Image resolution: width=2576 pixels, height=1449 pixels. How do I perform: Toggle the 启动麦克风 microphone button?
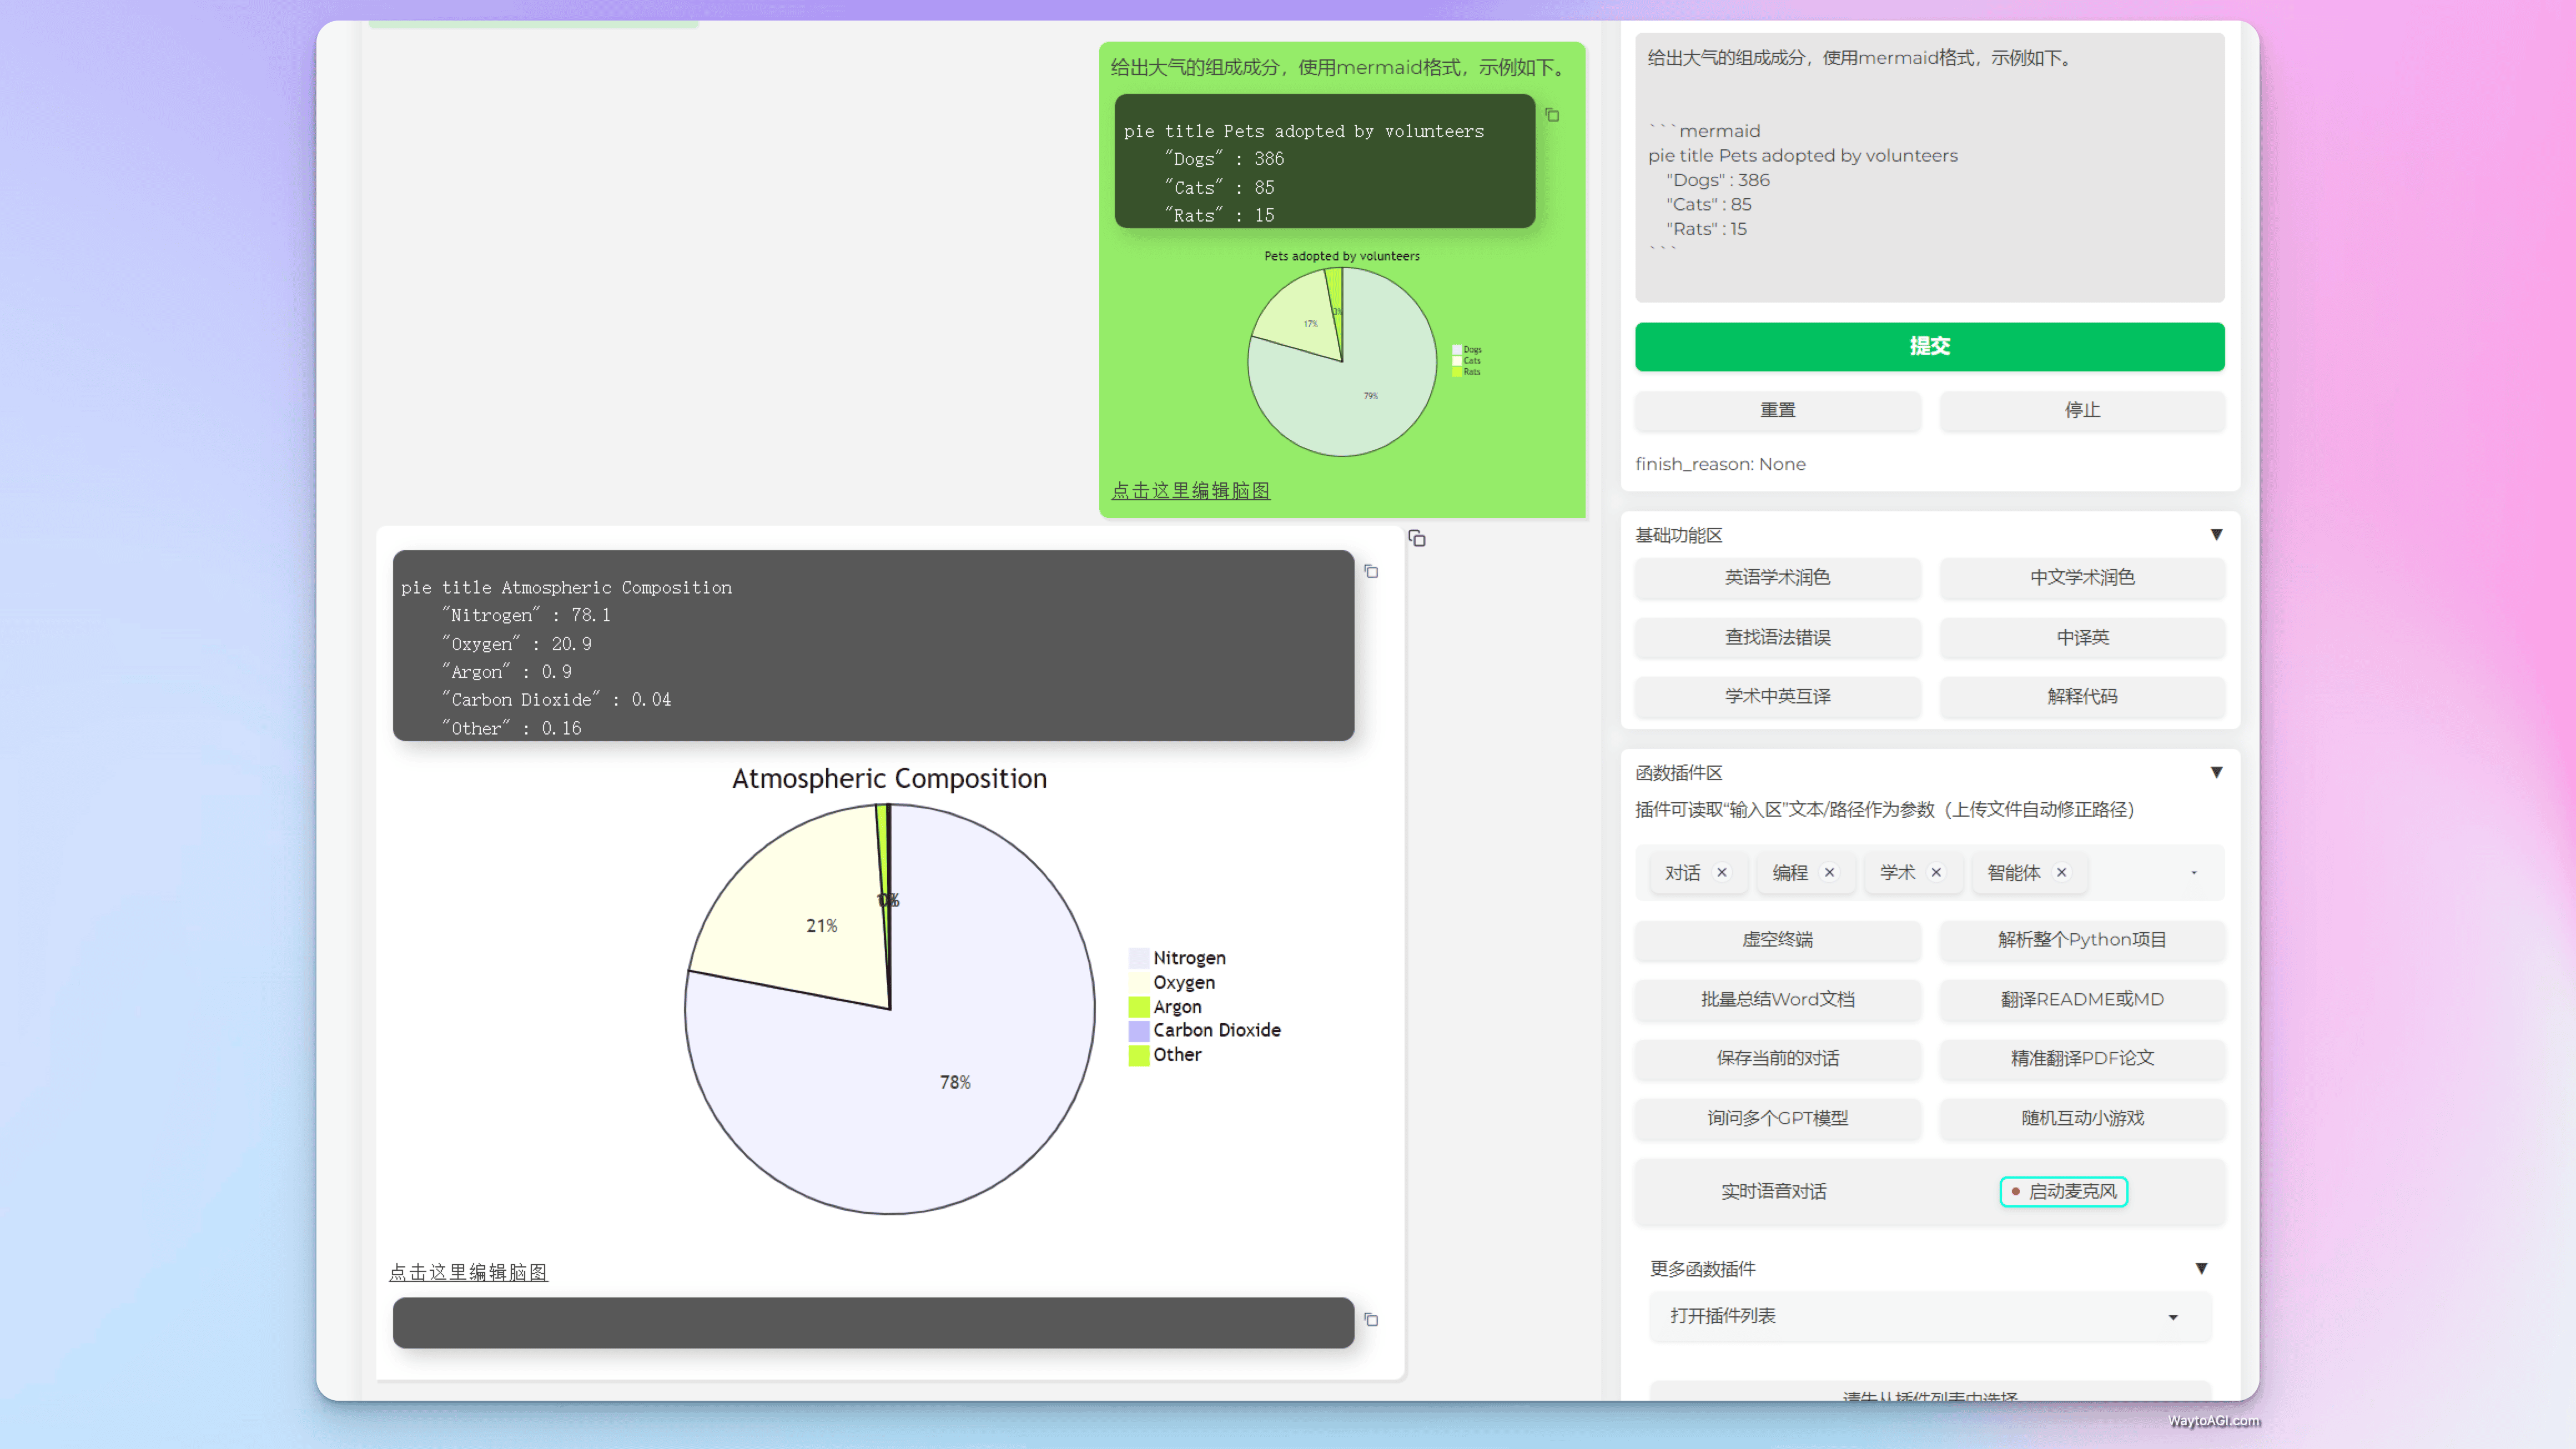tap(2063, 1191)
